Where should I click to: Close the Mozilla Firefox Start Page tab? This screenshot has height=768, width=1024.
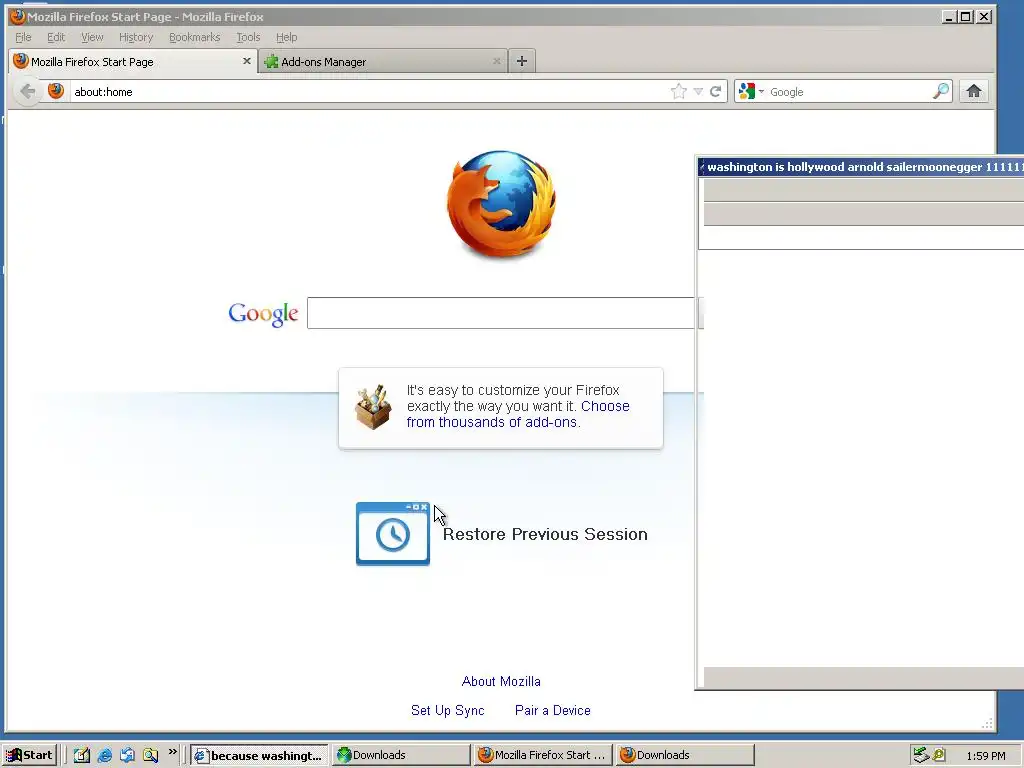coord(246,61)
